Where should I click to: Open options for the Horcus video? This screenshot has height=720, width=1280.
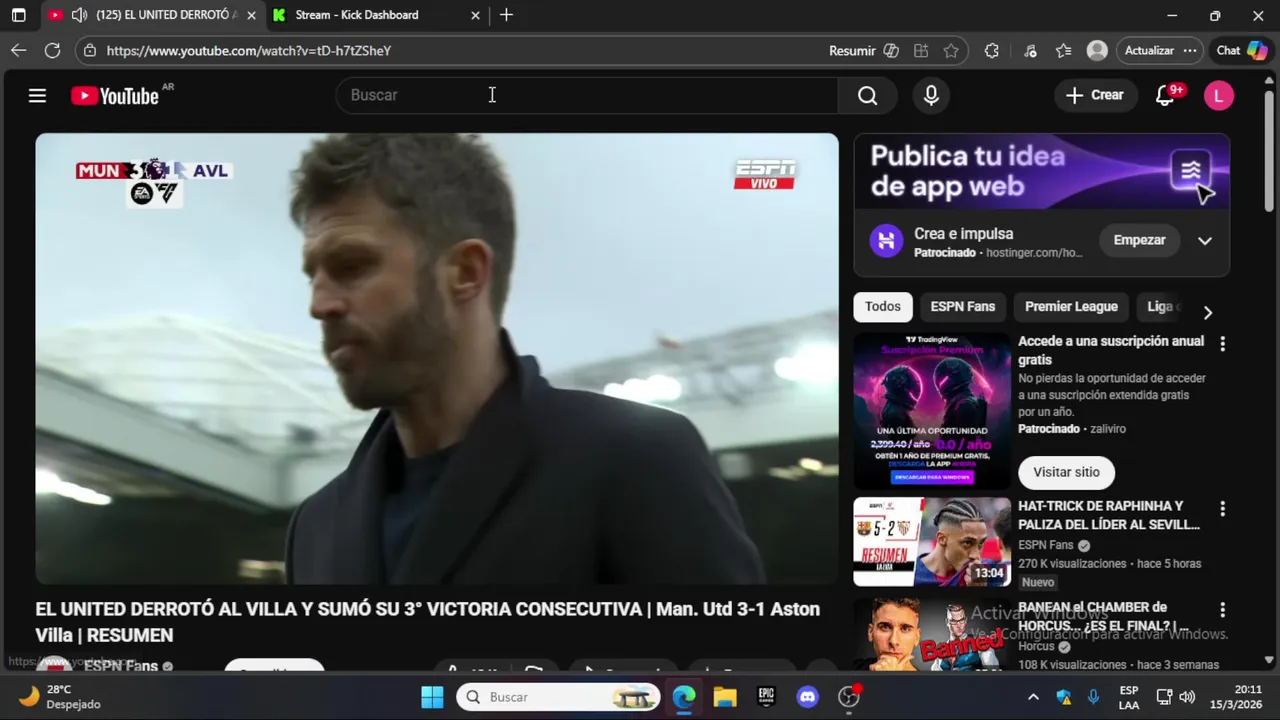[x=1222, y=610]
